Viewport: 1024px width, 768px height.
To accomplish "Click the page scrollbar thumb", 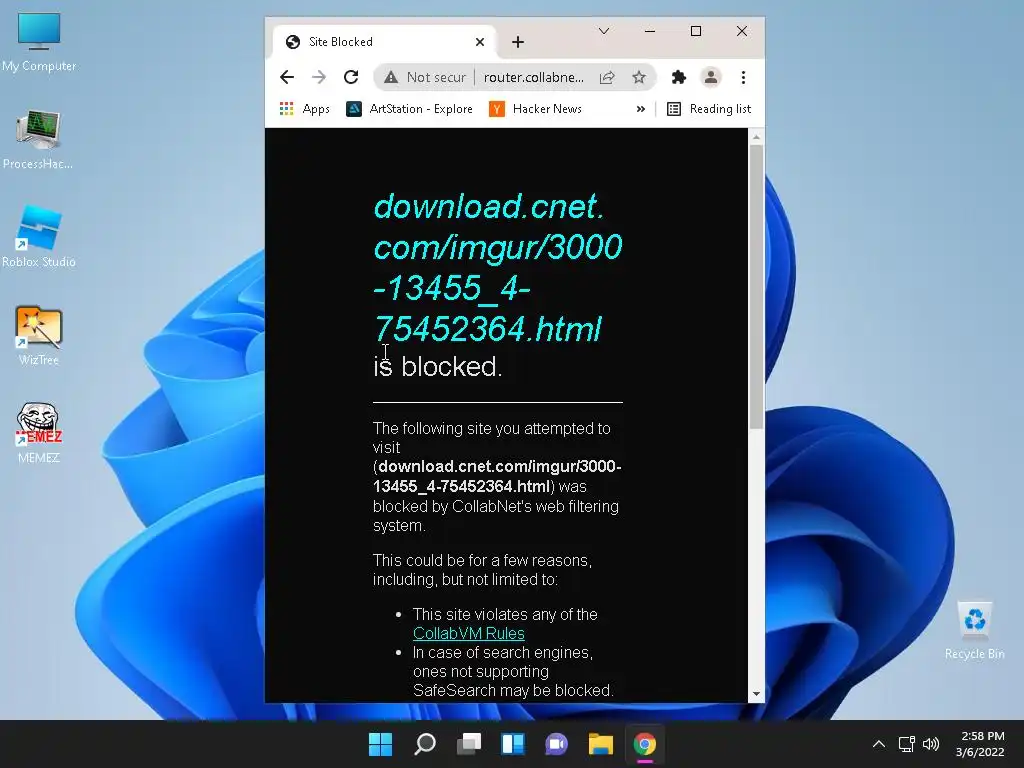I will click(x=756, y=287).
